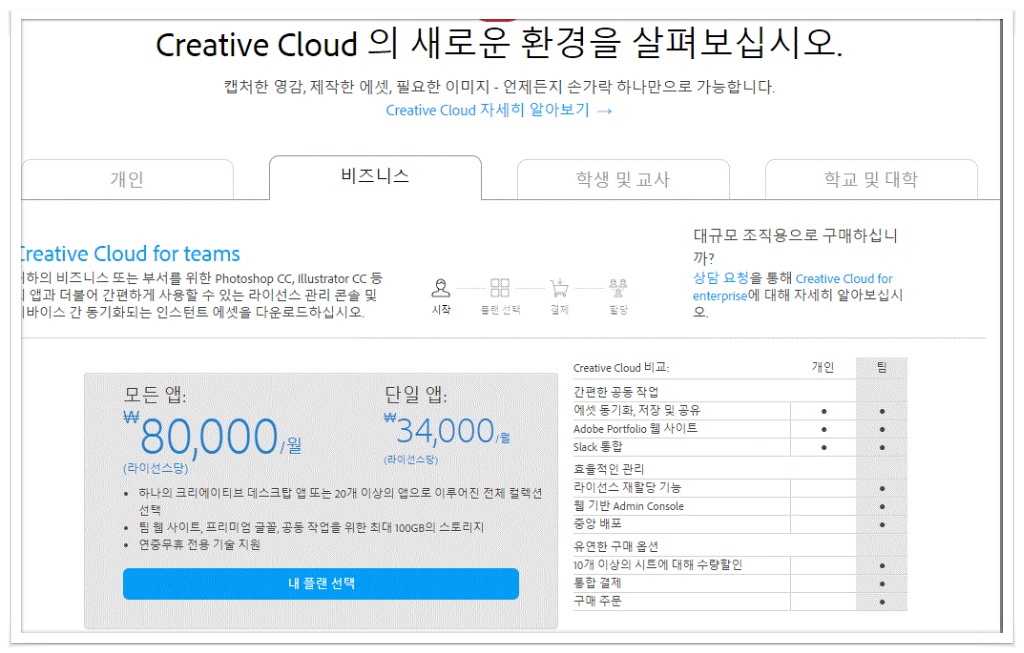Click the 구매 주문 row
Image resolution: width=1024 pixels, height=653 pixels.
(x=740, y=601)
